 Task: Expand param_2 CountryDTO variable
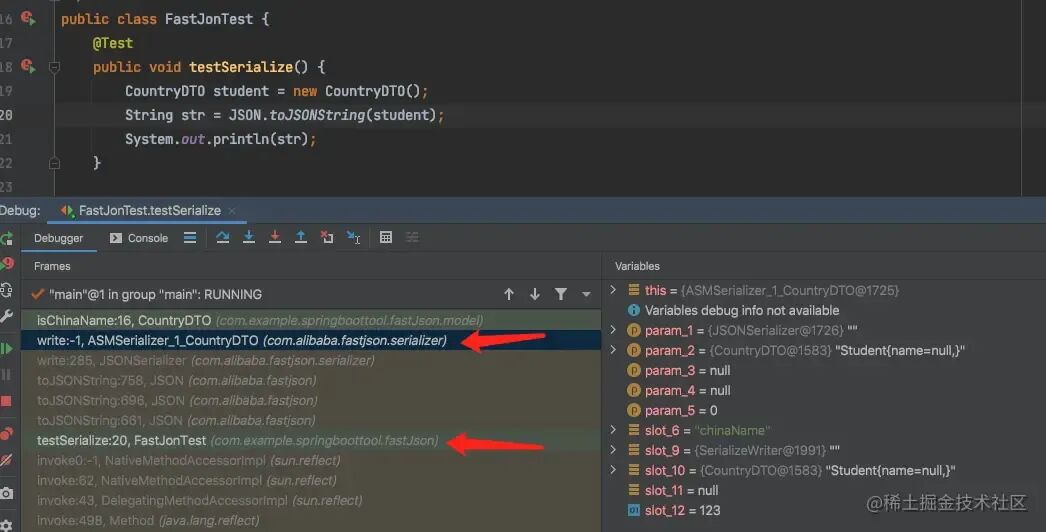(614, 351)
